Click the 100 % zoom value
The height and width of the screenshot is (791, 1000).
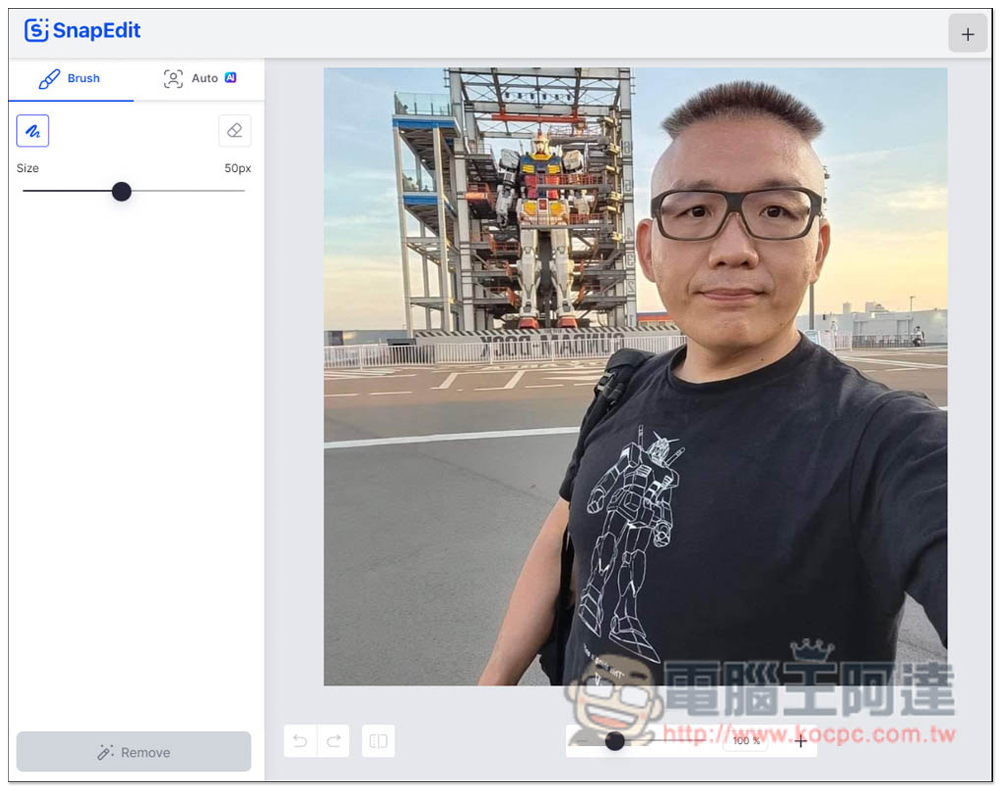[x=746, y=741]
